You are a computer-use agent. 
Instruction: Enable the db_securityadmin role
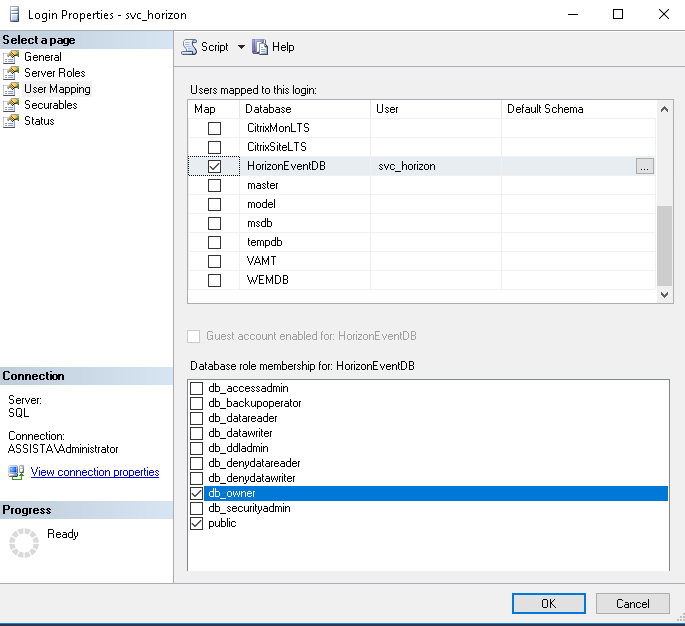pos(197,508)
